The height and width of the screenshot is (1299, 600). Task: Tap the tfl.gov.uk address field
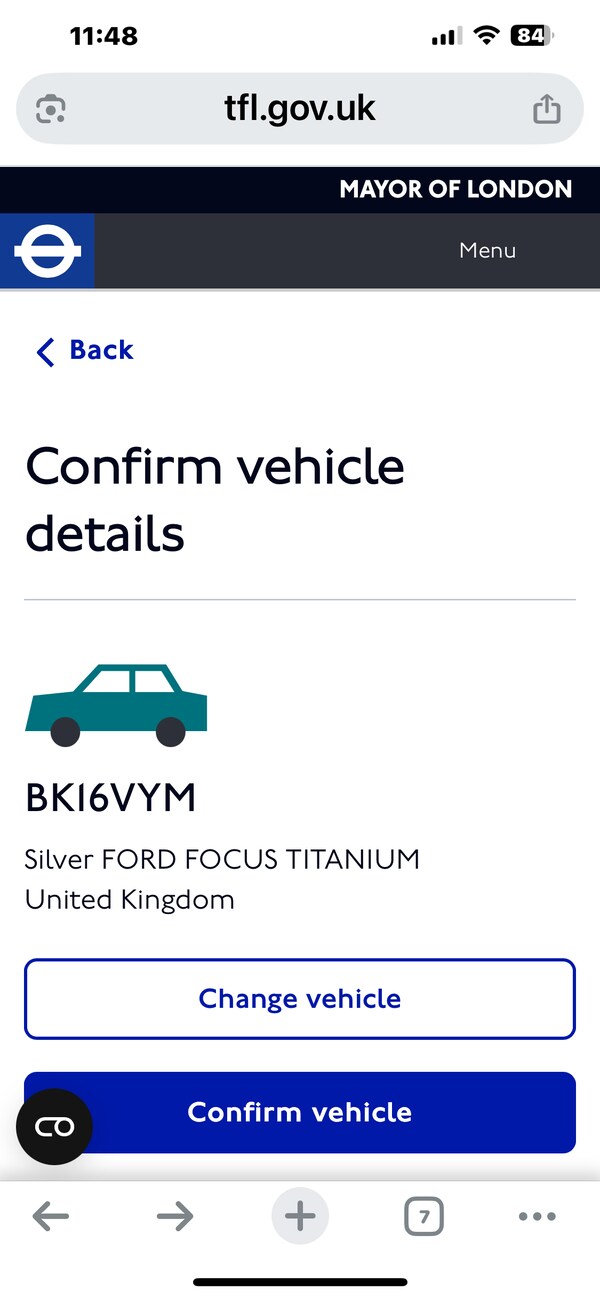point(300,108)
